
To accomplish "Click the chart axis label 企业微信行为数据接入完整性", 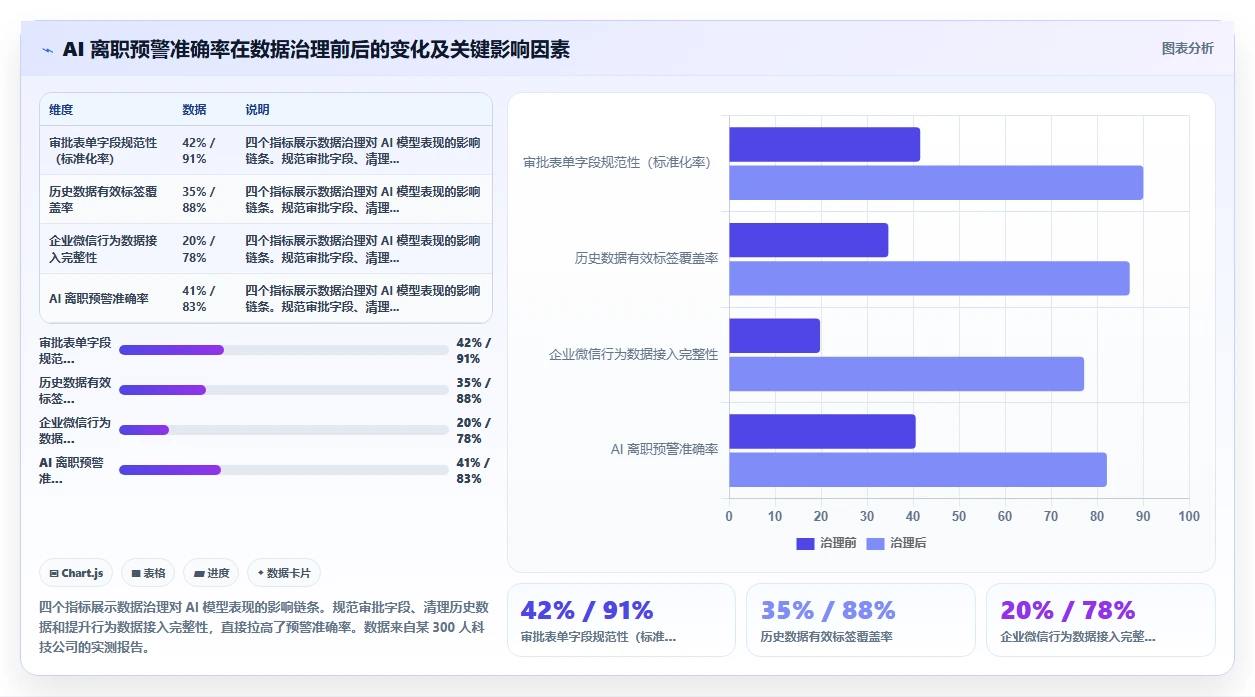I will point(633,354).
